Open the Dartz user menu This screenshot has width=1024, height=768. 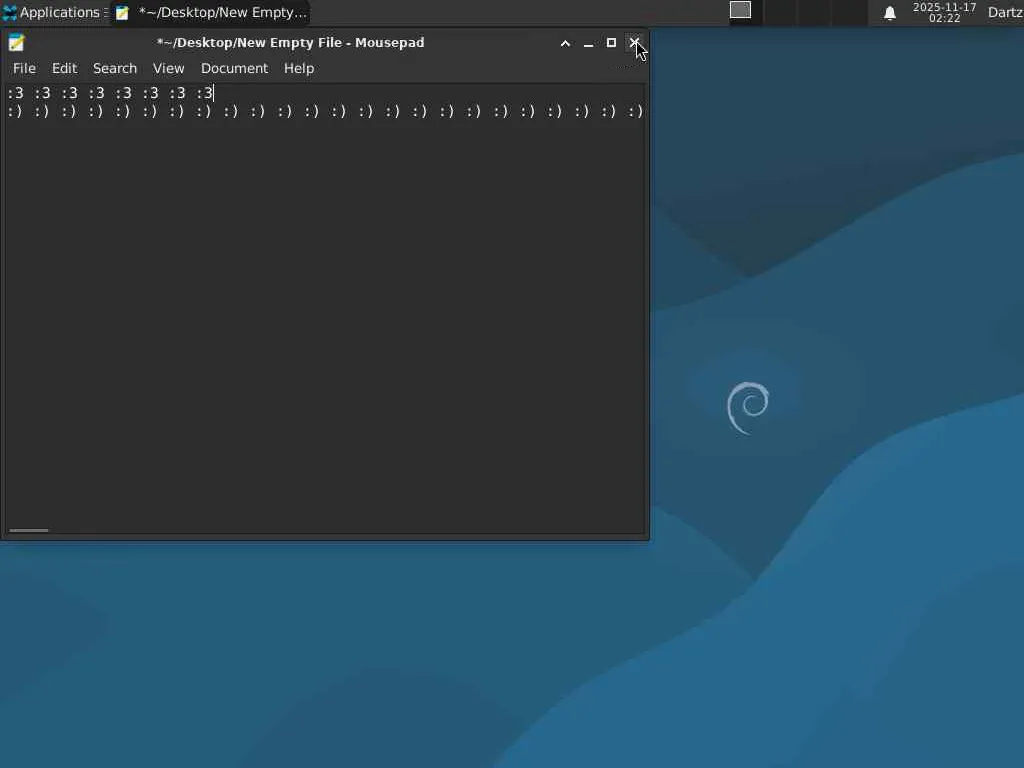pos(1005,12)
